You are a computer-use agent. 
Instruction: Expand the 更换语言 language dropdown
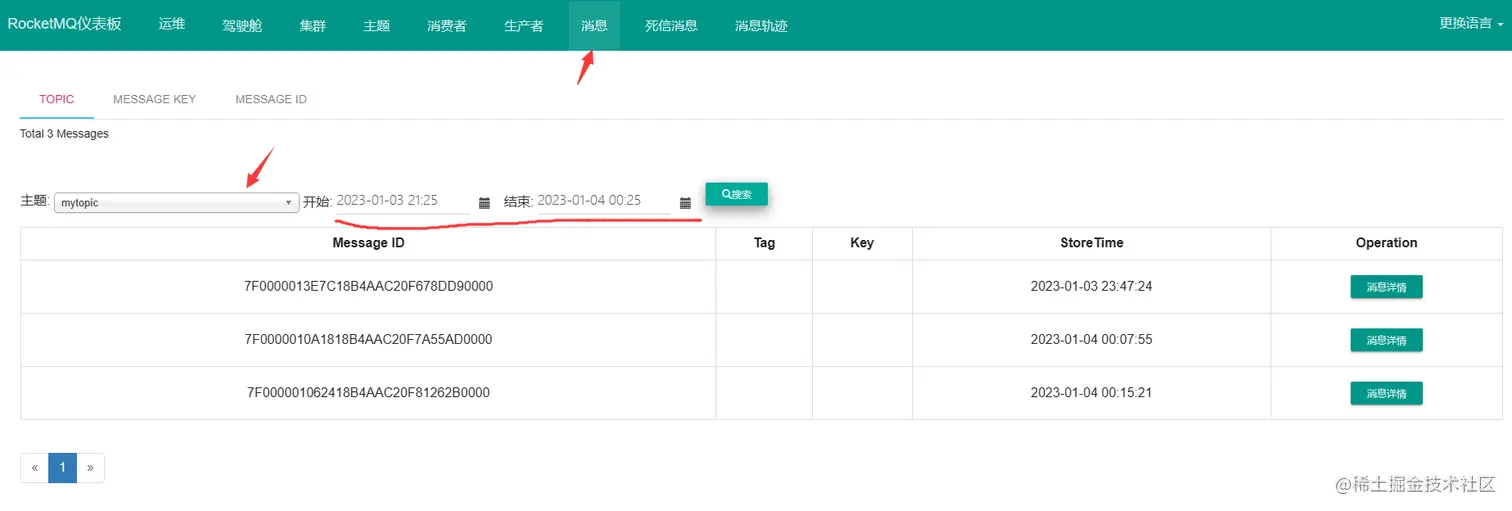1471,24
